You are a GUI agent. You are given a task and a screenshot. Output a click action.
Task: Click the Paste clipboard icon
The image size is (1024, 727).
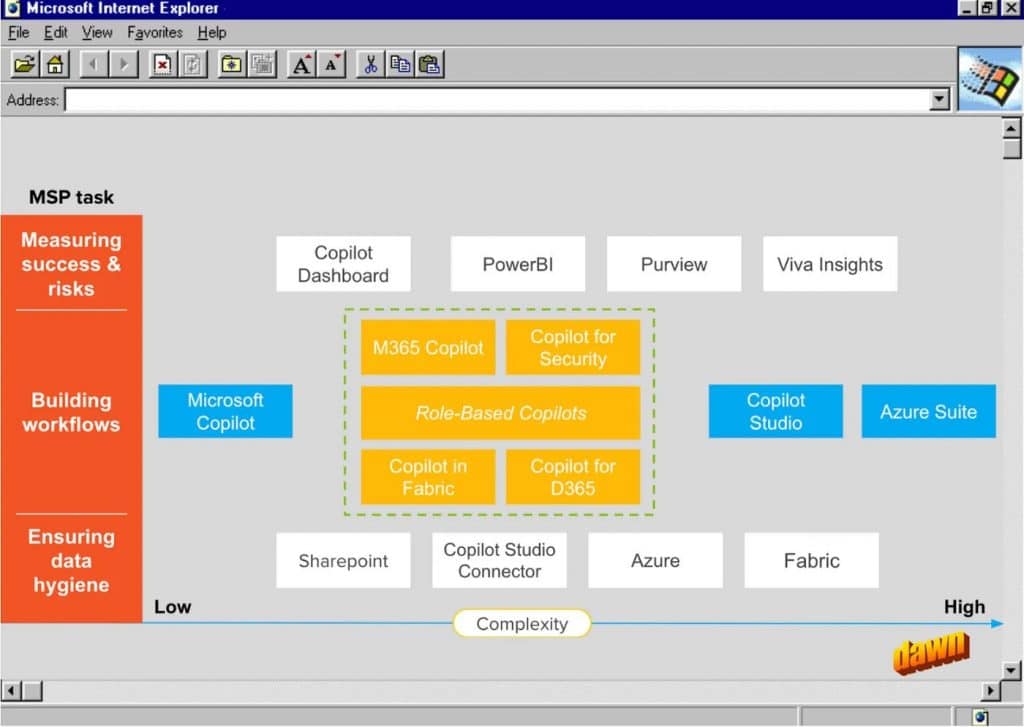430,65
